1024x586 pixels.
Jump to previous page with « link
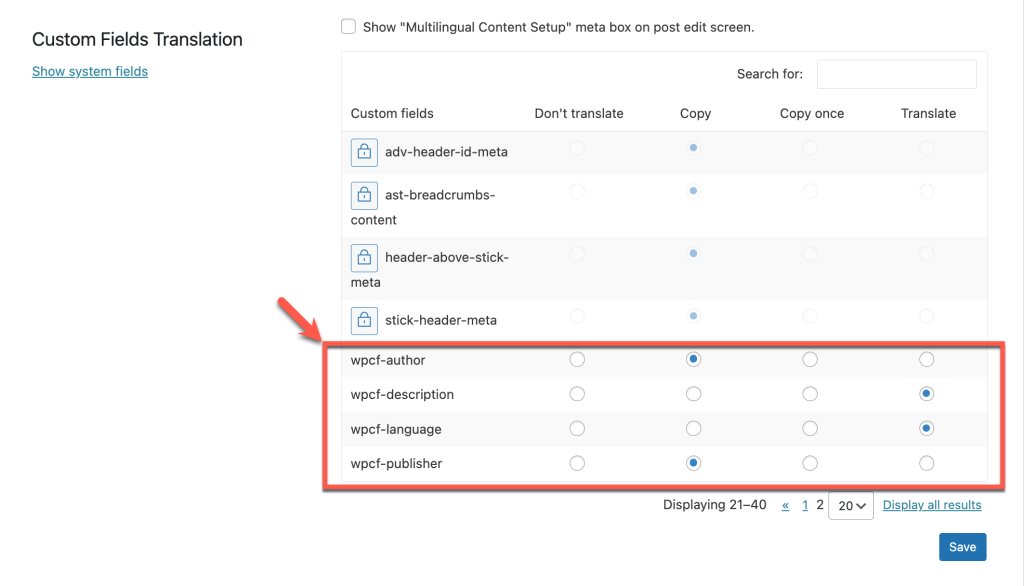786,505
